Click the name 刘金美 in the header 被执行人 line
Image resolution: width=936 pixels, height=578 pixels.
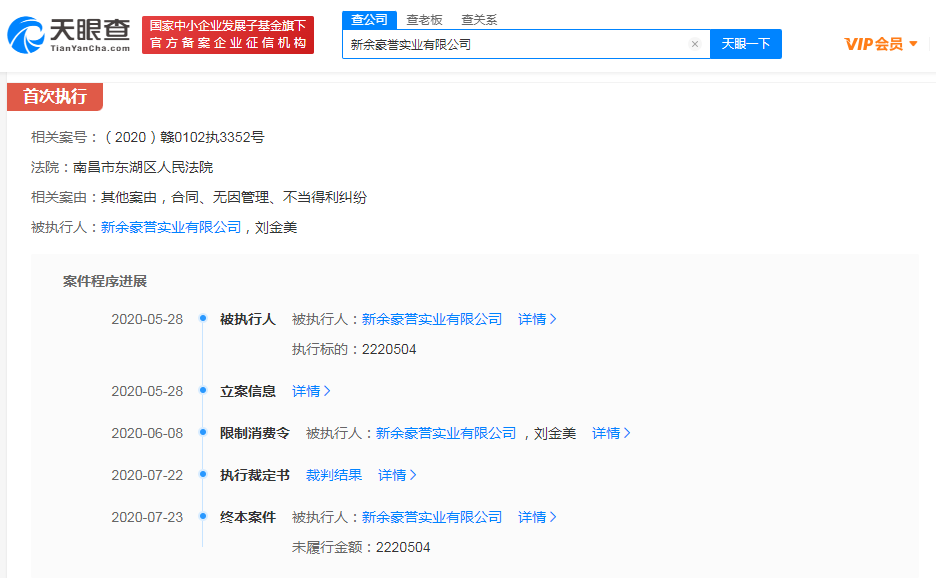(276, 227)
